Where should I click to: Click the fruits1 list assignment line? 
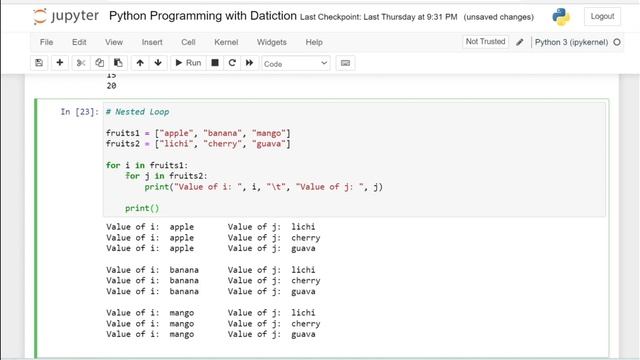coord(198,133)
